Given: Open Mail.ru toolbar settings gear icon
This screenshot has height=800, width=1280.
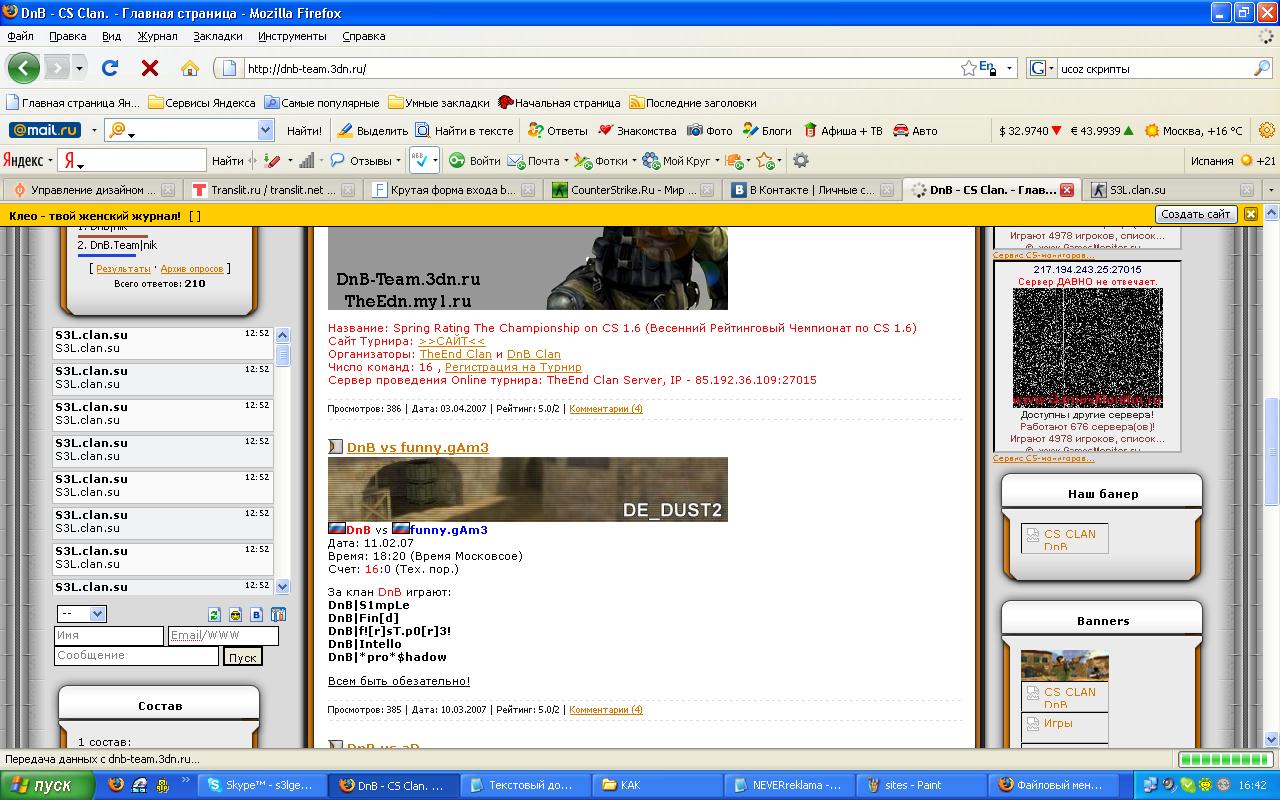Looking at the screenshot, I should (1267, 130).
